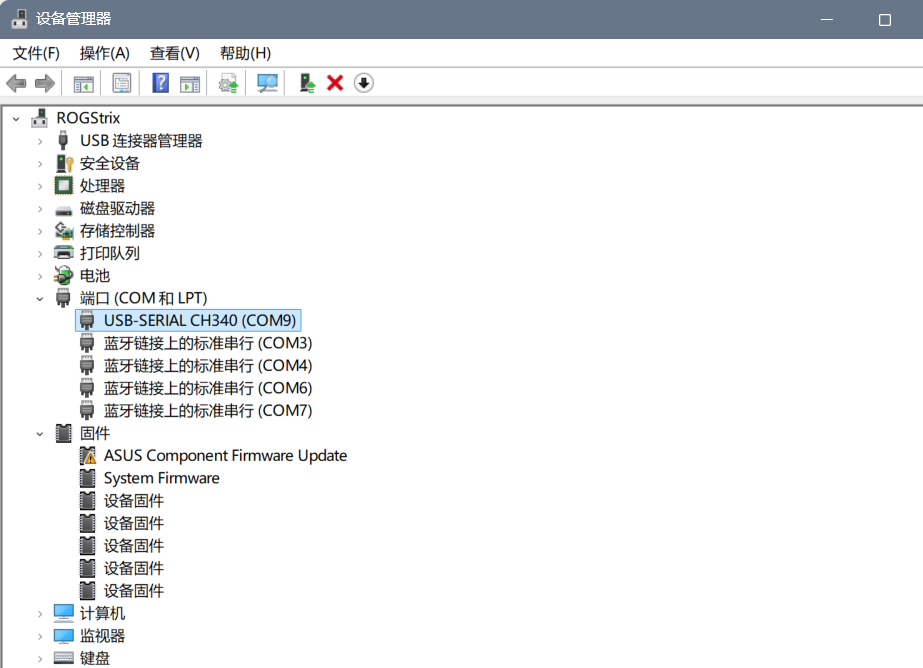Maximize the 设备管理器 window

pos(885,19)
